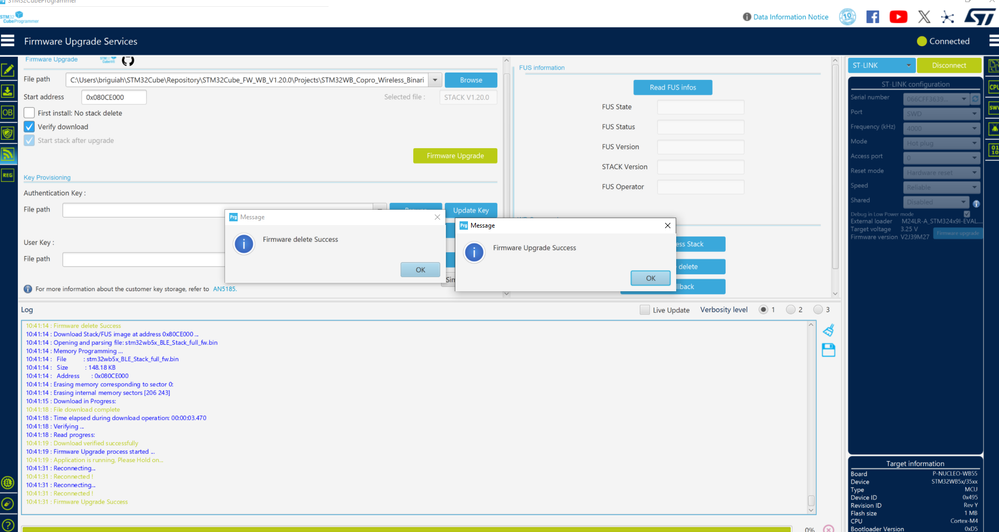Viewport: 999px width, 532px height.
Task: Click the FUS State field
Action: pyautogui.click(x=700, y=107)
